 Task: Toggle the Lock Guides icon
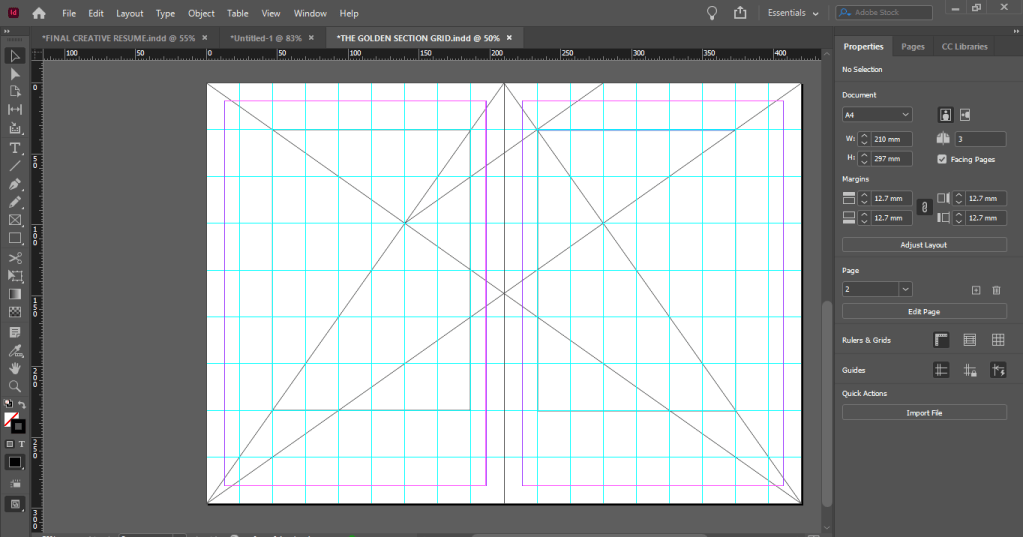969,370
